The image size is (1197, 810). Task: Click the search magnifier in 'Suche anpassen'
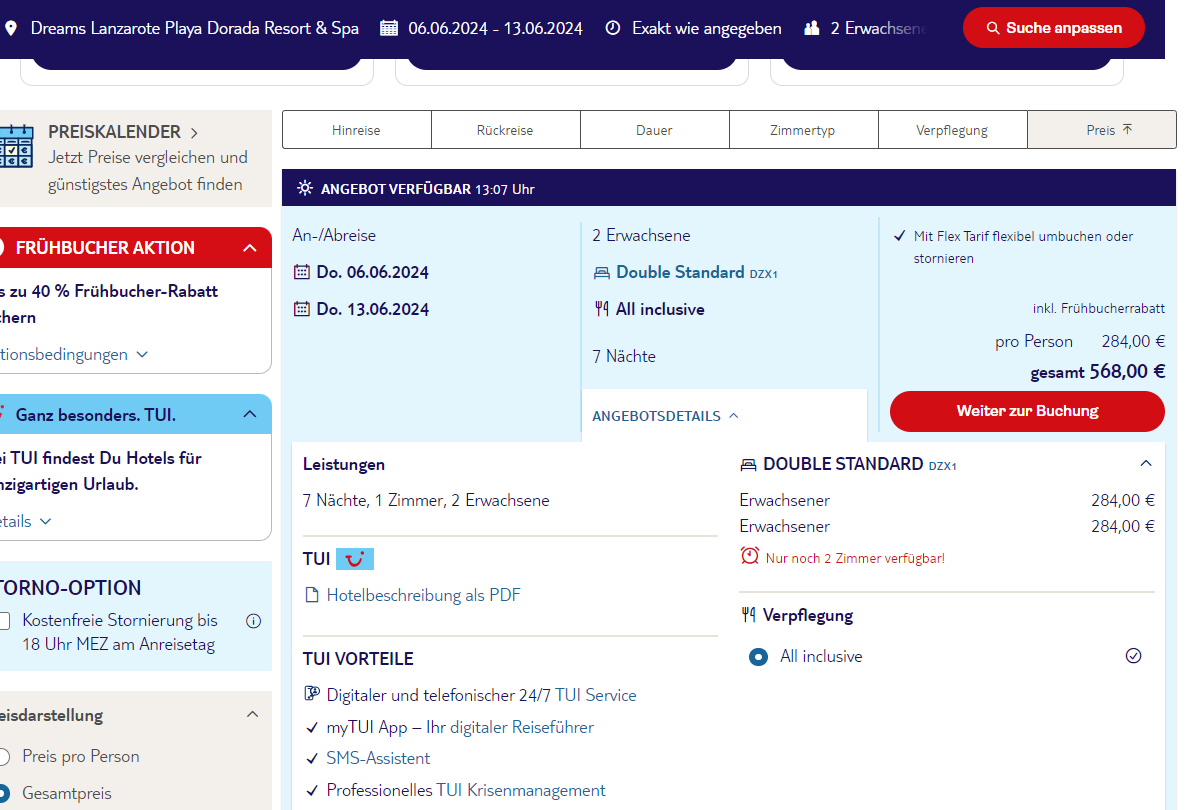993,28
